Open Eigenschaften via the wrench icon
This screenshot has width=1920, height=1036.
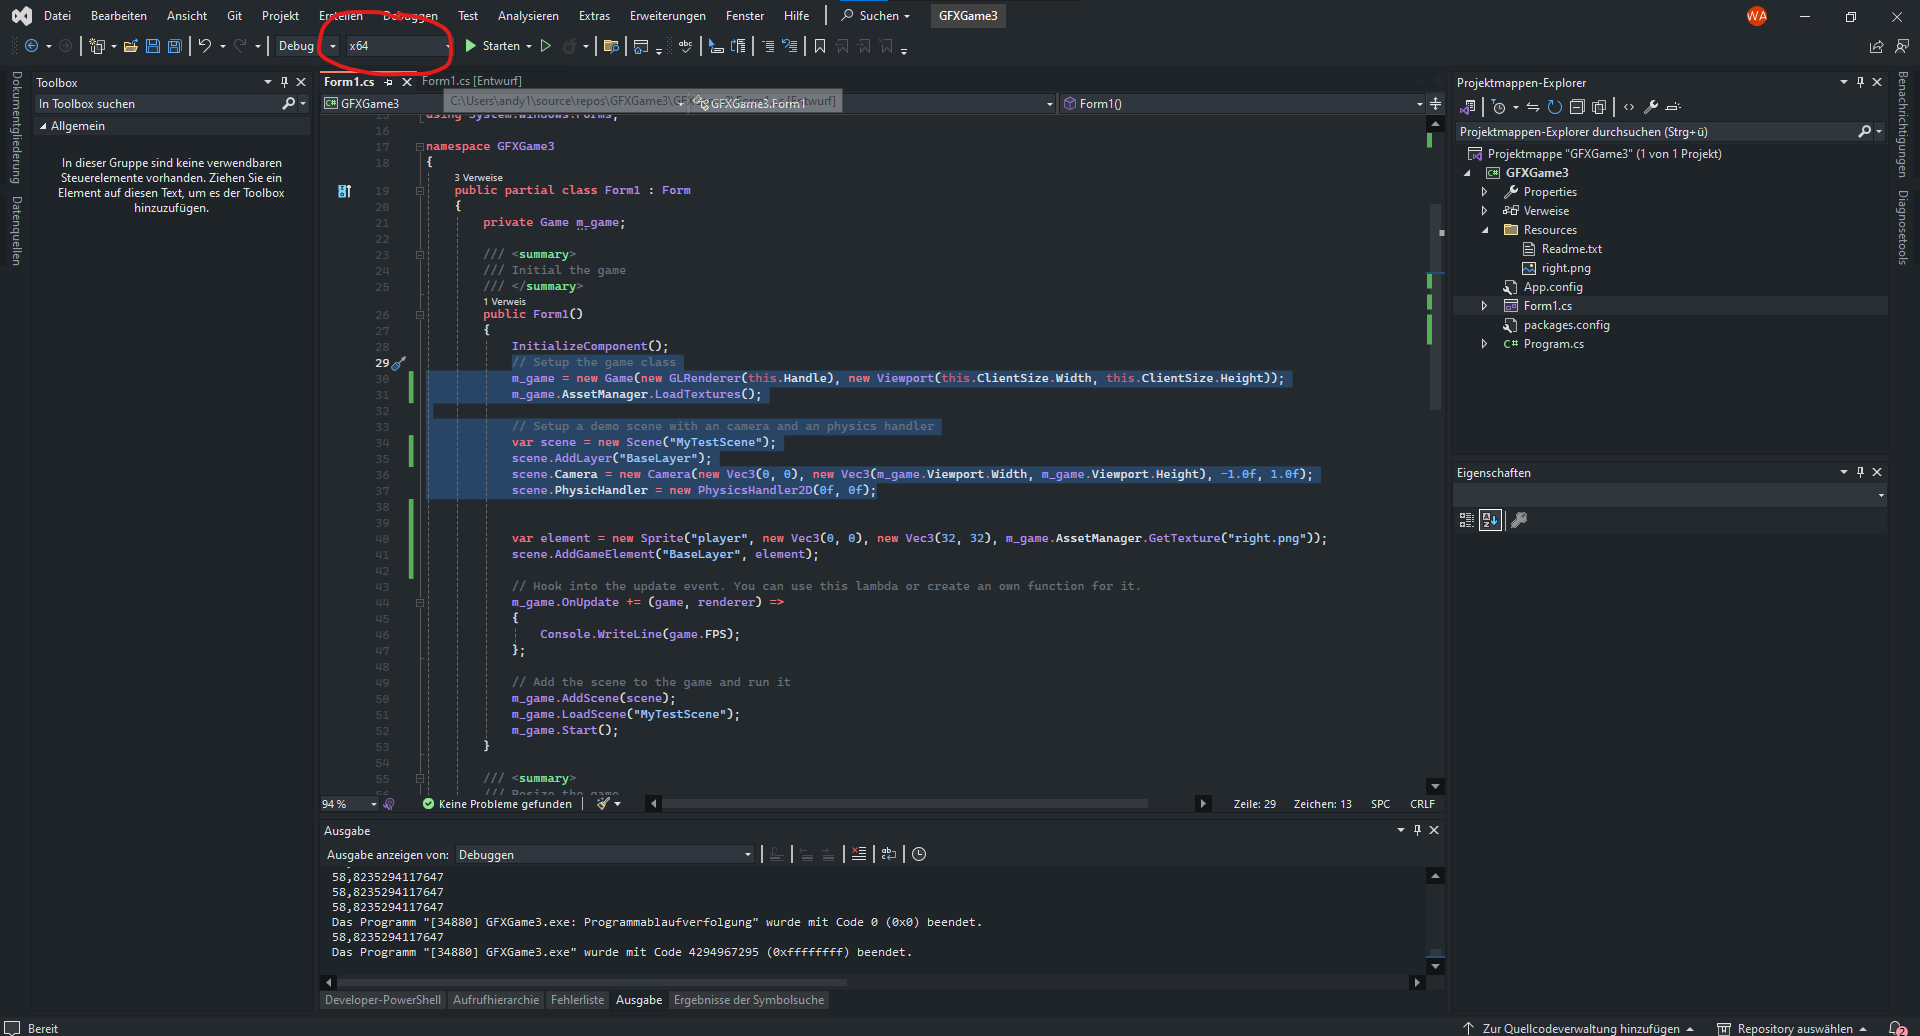click(1651, 107)
